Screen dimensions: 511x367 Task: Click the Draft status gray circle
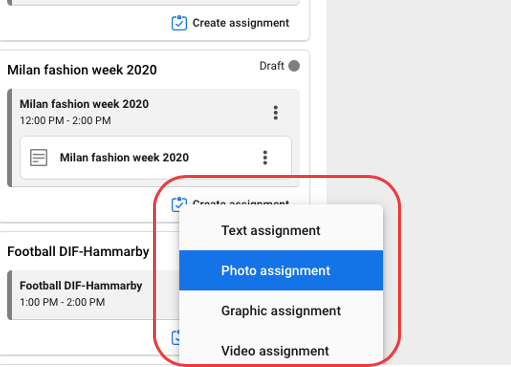point(294,66)
